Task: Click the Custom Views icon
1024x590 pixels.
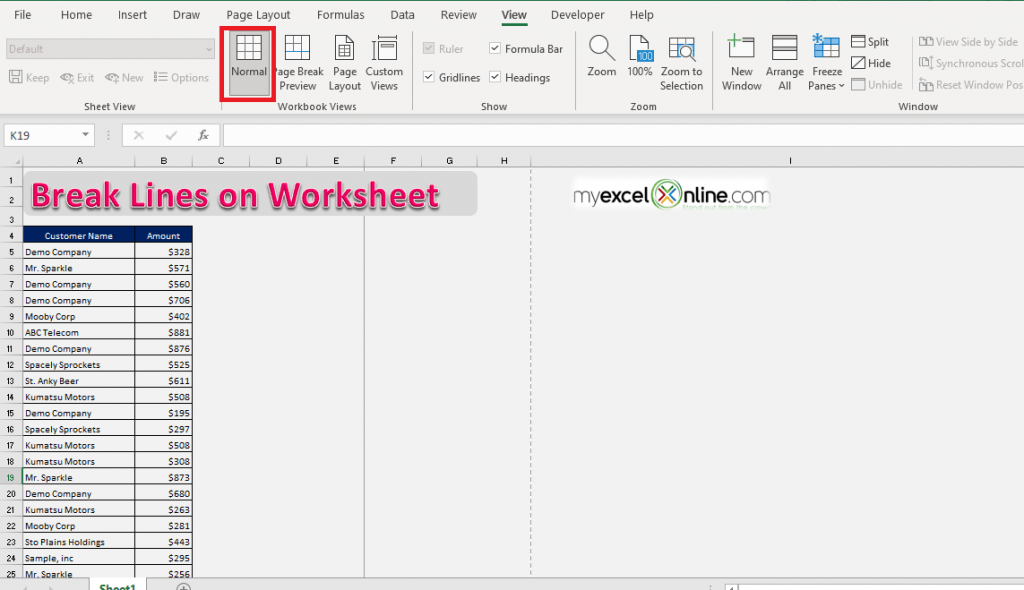Action: pyautogui.click(x=384, y=62)
